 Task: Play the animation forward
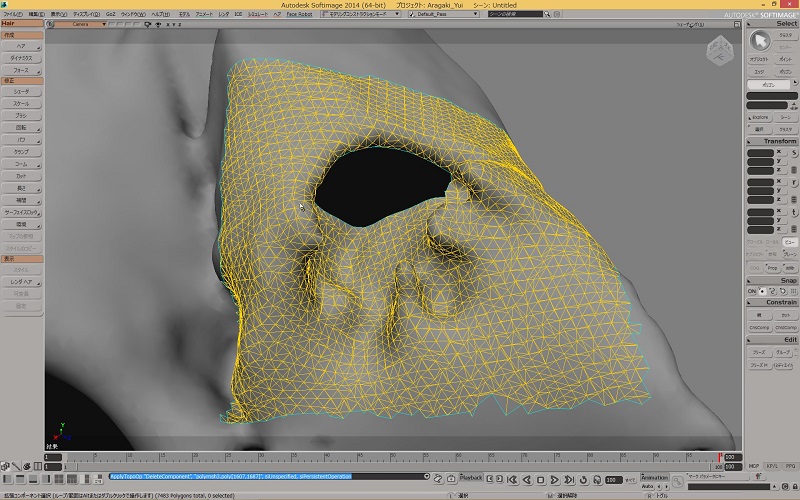tap(555, 480)
